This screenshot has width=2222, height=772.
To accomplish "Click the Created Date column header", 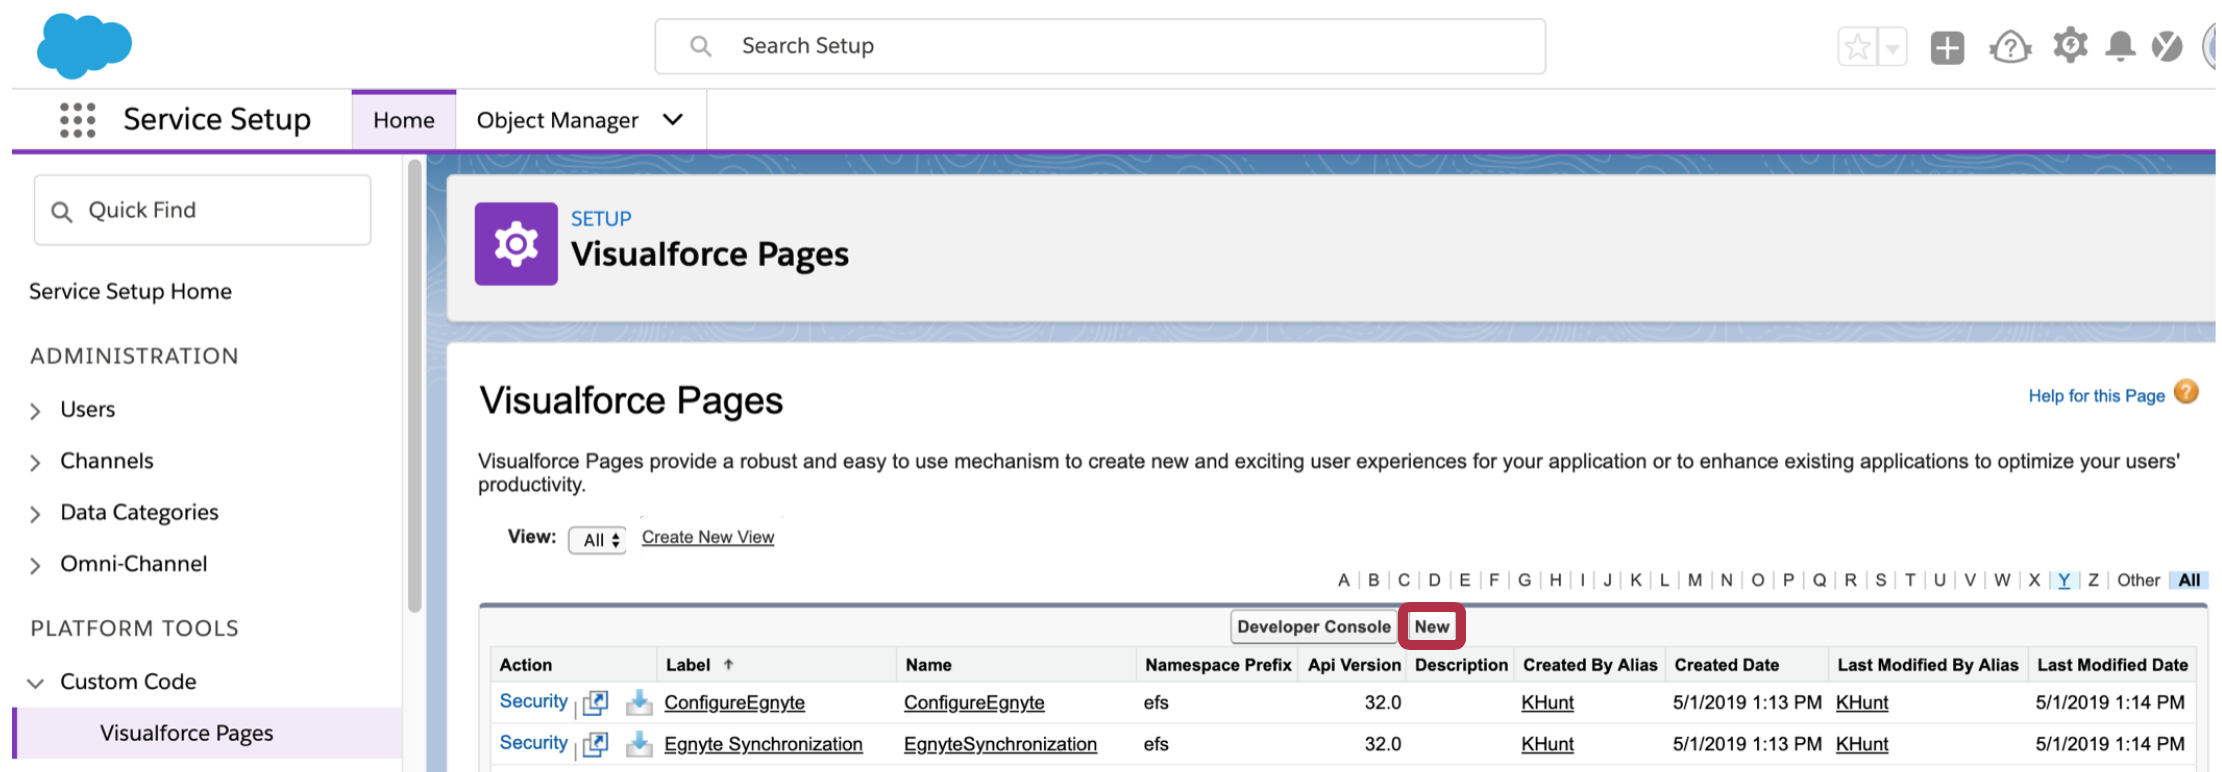I will [x=1727, y=665].
